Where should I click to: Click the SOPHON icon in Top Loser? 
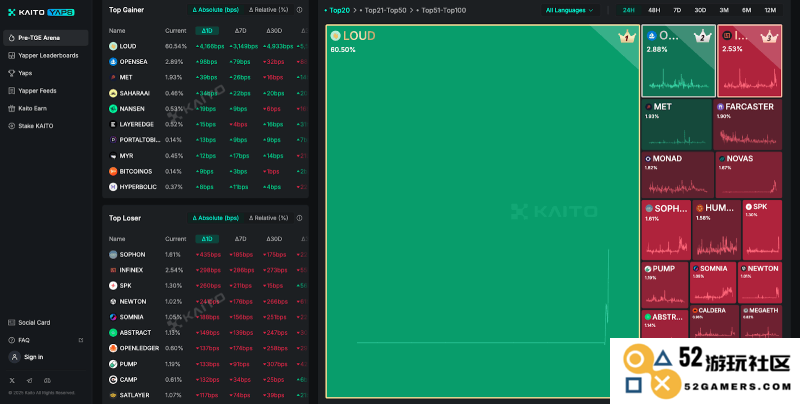[x=113, y=255]
